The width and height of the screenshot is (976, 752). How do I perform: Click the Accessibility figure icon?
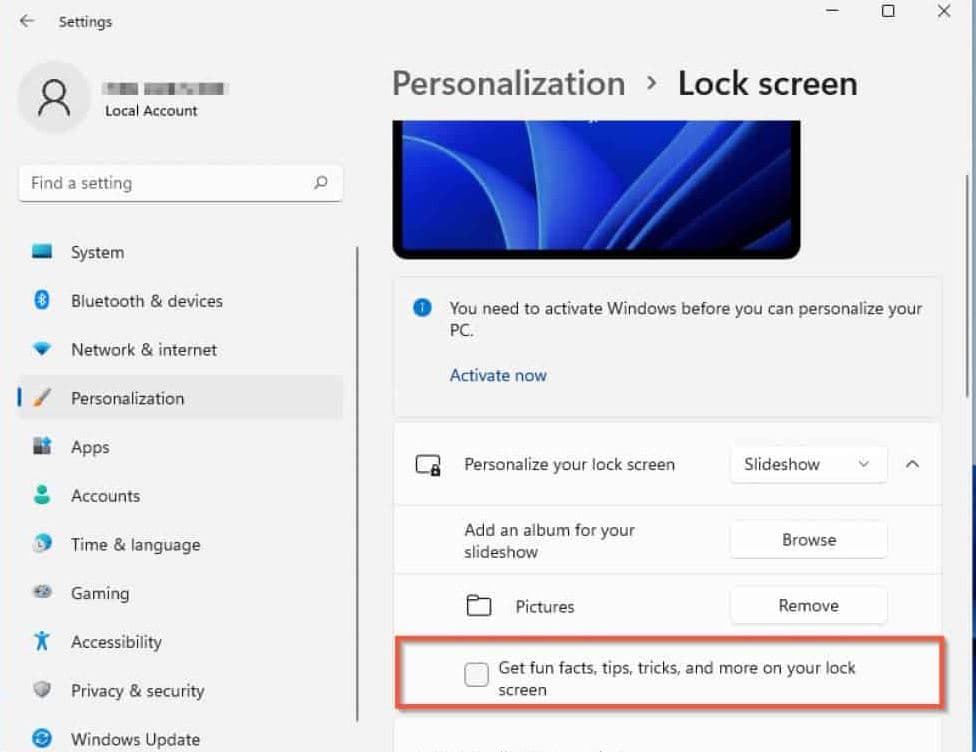pos(42,641)
